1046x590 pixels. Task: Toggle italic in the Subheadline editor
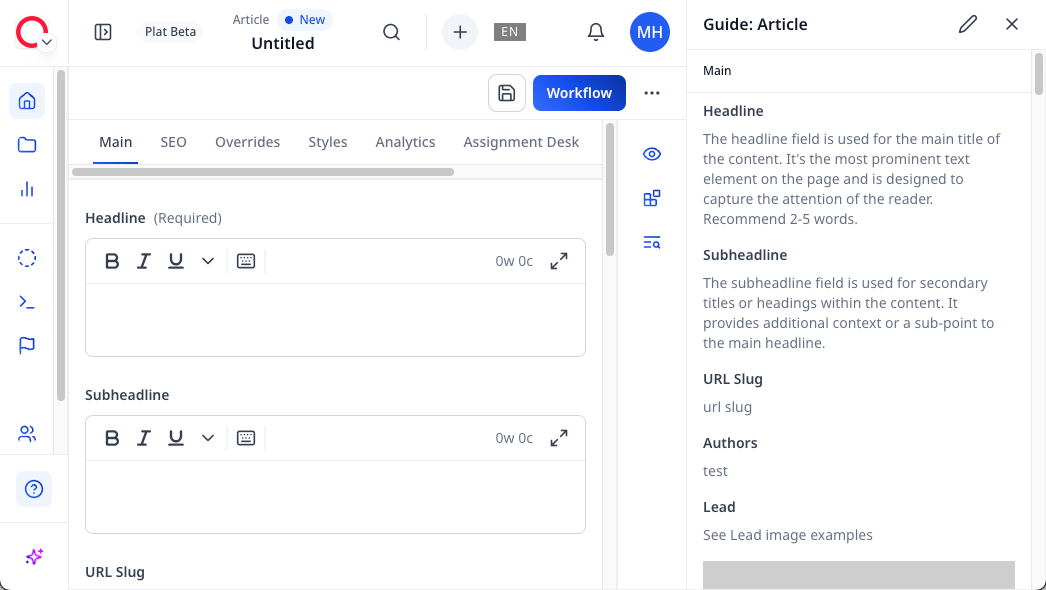pyautogui.click(x=144, y=438)
